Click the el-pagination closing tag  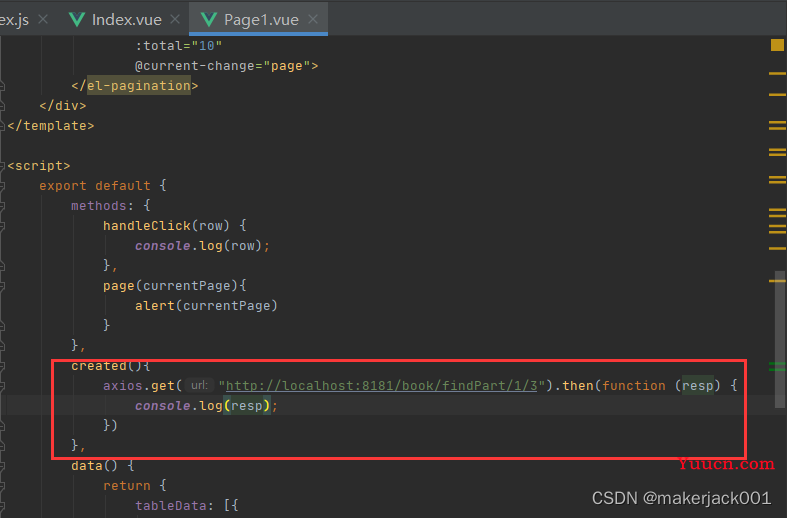[x=135, y=86]
